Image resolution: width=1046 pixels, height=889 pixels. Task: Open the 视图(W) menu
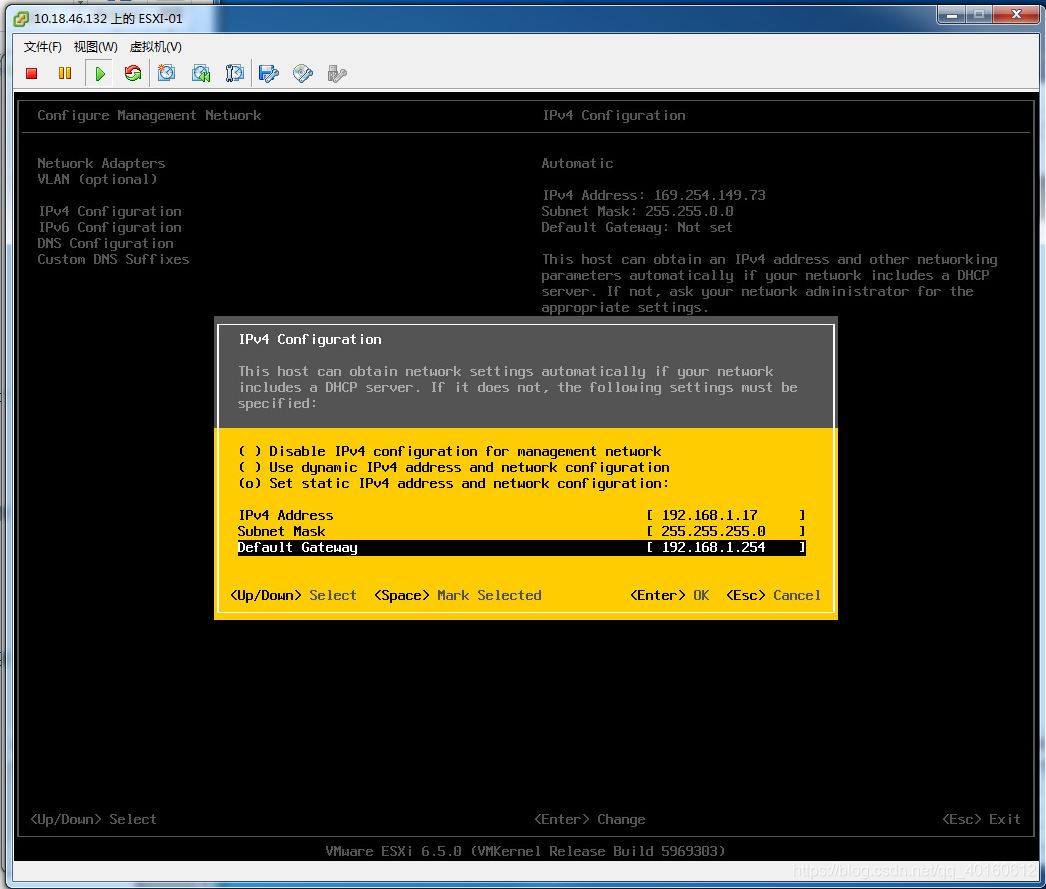95,47
